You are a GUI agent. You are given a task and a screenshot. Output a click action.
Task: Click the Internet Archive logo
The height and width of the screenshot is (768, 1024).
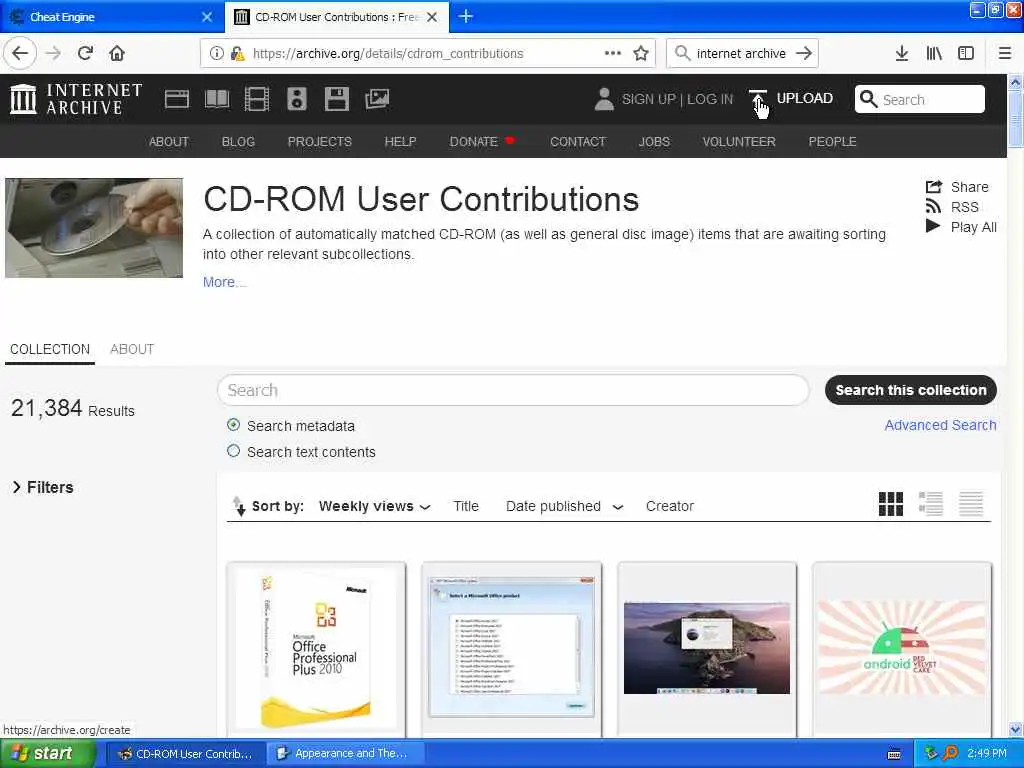point(76,99)
